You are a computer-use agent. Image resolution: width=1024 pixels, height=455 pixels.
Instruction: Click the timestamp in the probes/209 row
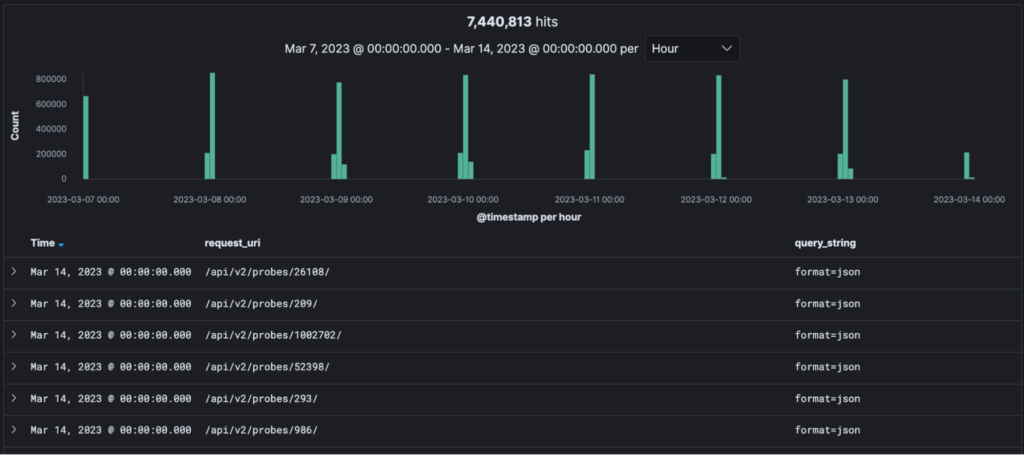111,304
